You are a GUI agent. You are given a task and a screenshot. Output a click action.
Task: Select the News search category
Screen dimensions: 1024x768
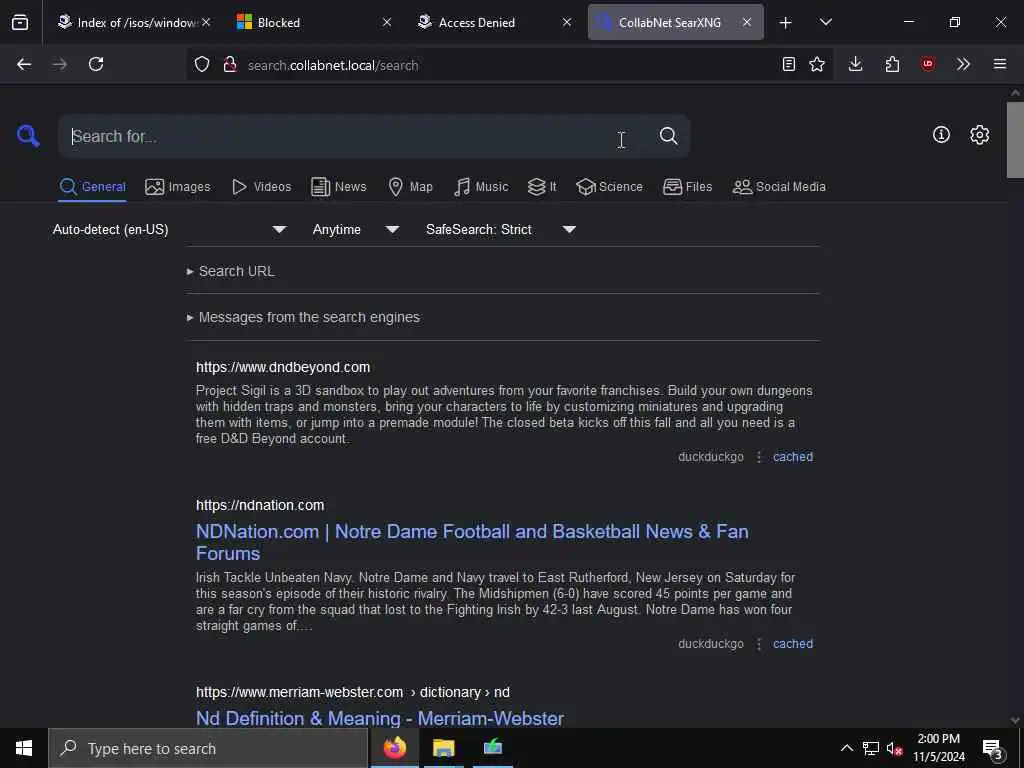[x=338, y=187]
